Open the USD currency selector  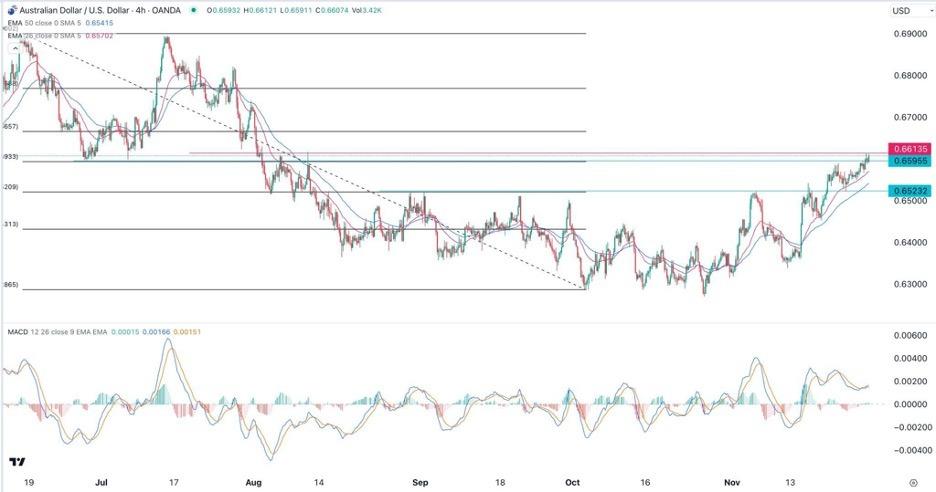point(902,11)
